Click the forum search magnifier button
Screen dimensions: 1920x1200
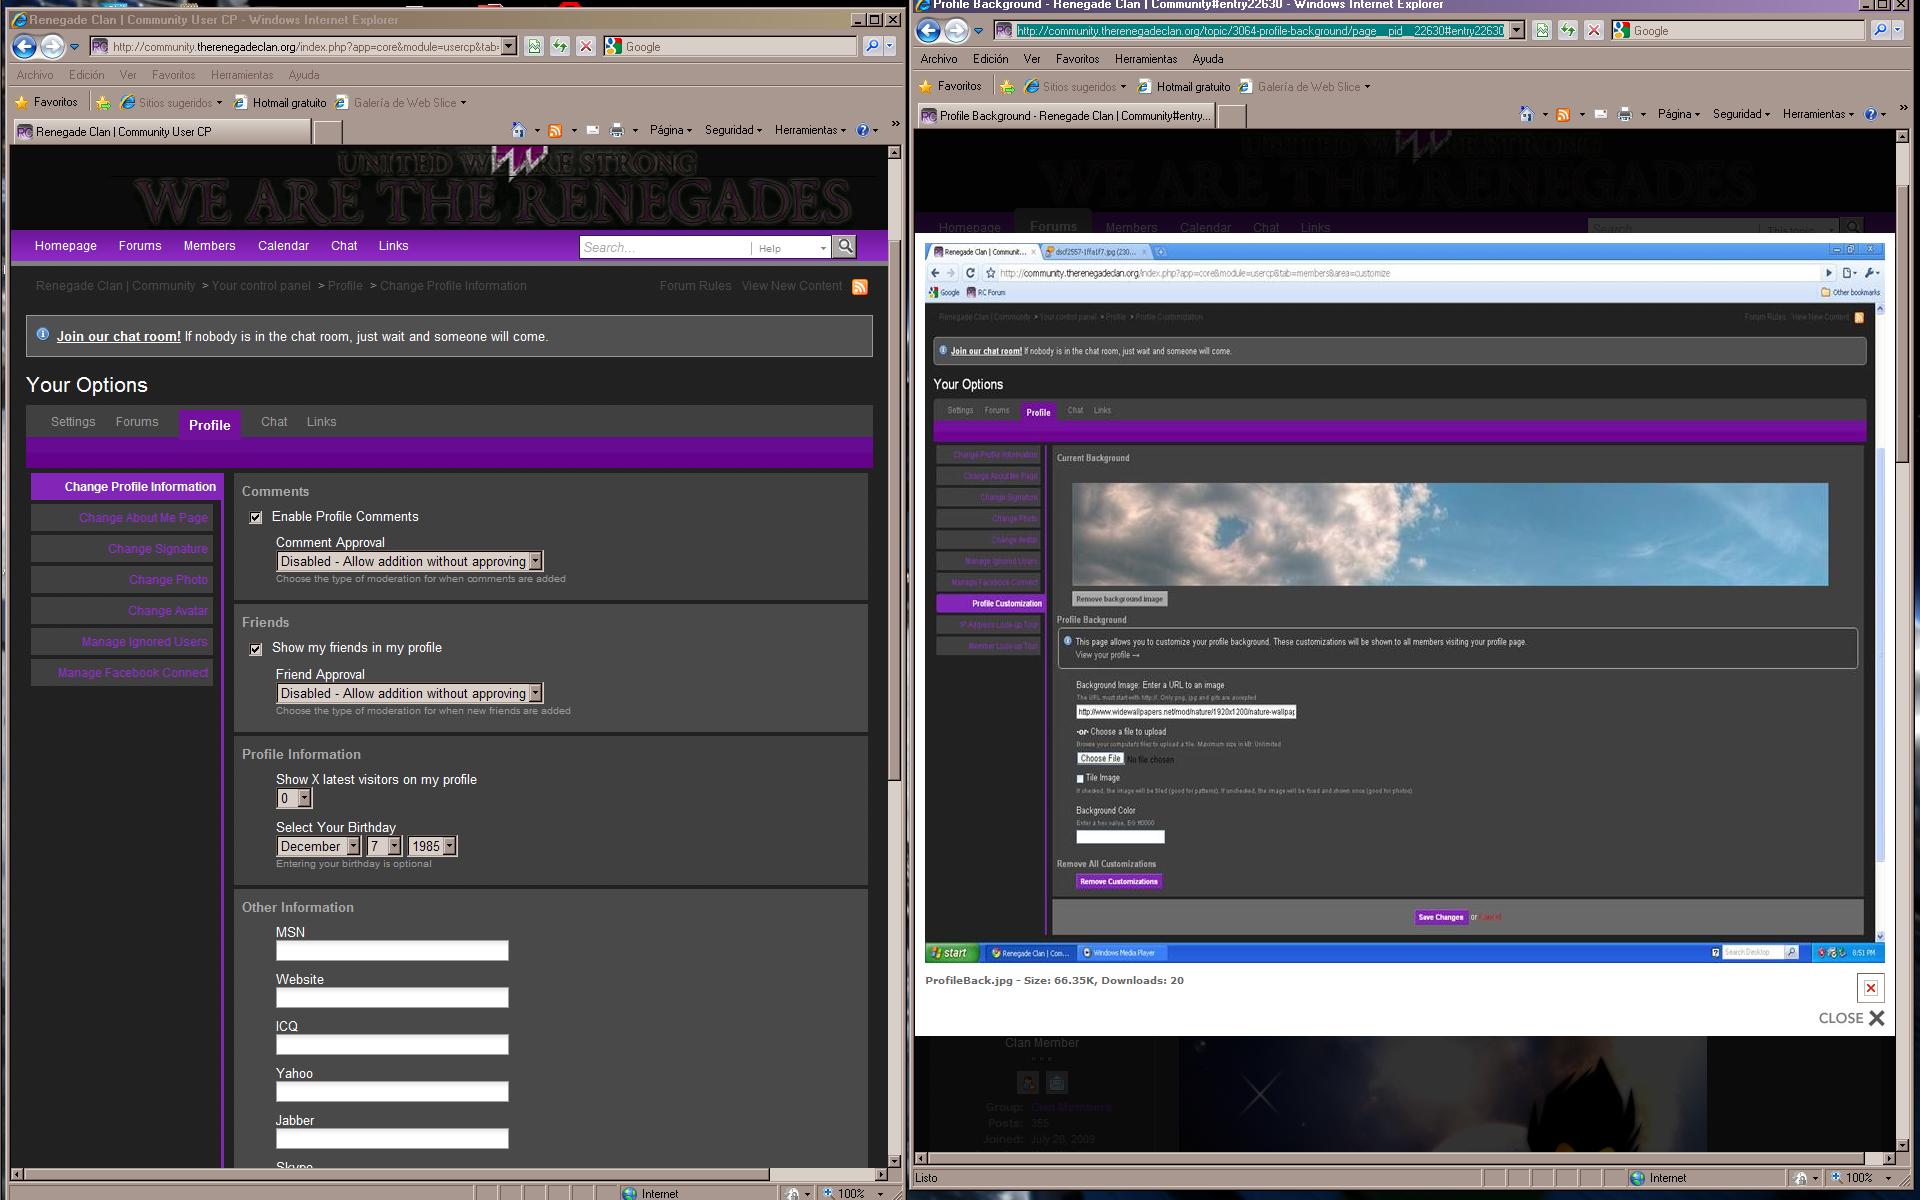[845, 246]
